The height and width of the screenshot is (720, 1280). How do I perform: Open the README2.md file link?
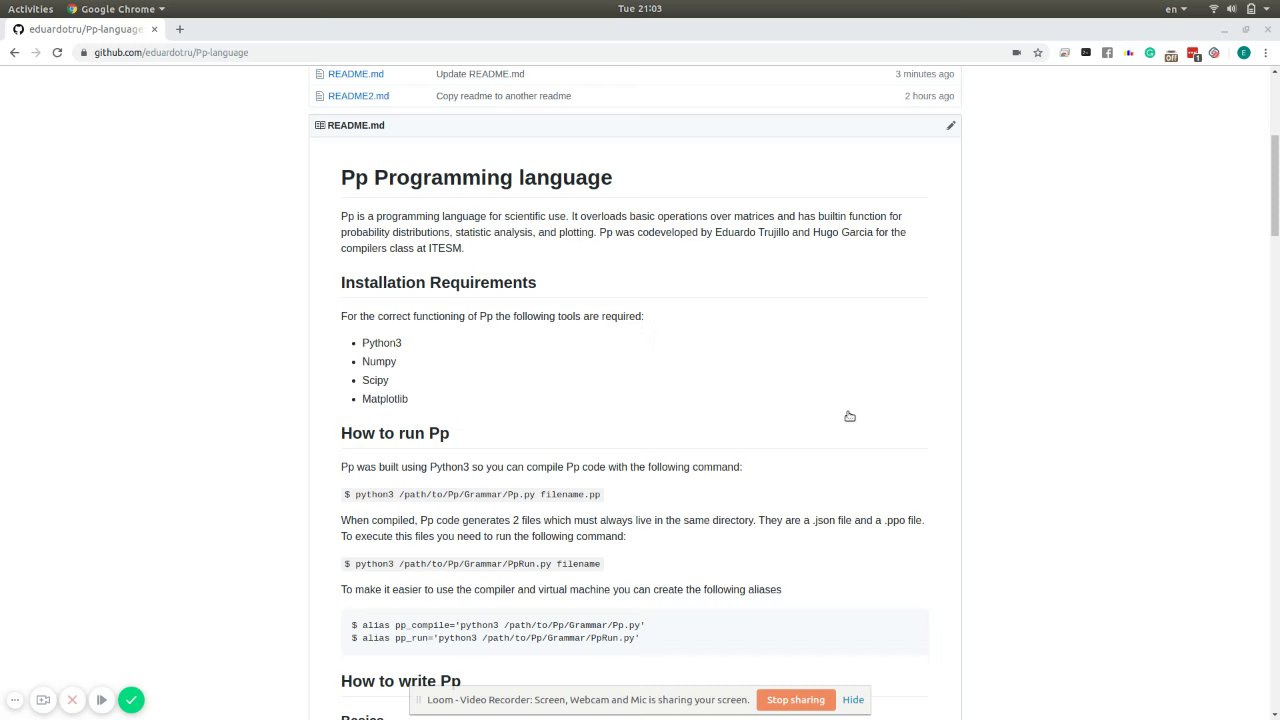[358, 96]
